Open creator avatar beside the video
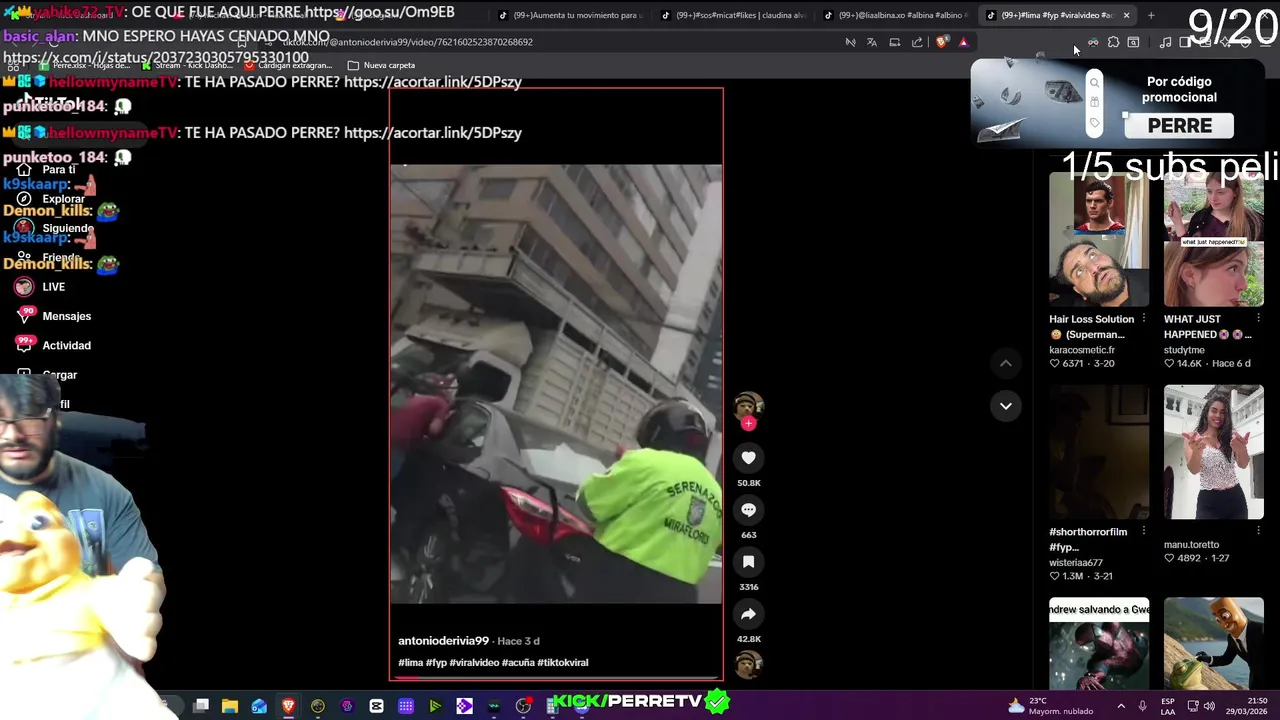The height and width of the screenshot is (720, 1280). tap(748, 405)
